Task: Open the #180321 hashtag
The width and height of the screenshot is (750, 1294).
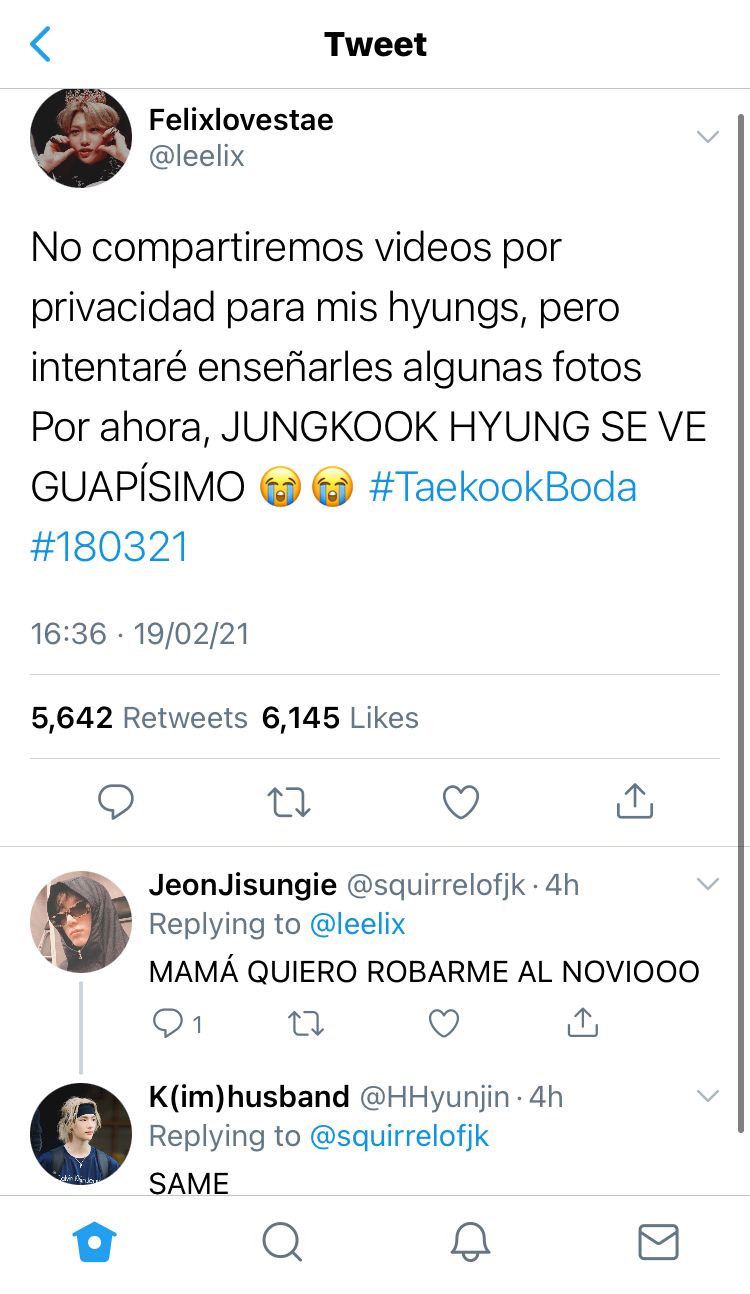Action: click(110, 547)
